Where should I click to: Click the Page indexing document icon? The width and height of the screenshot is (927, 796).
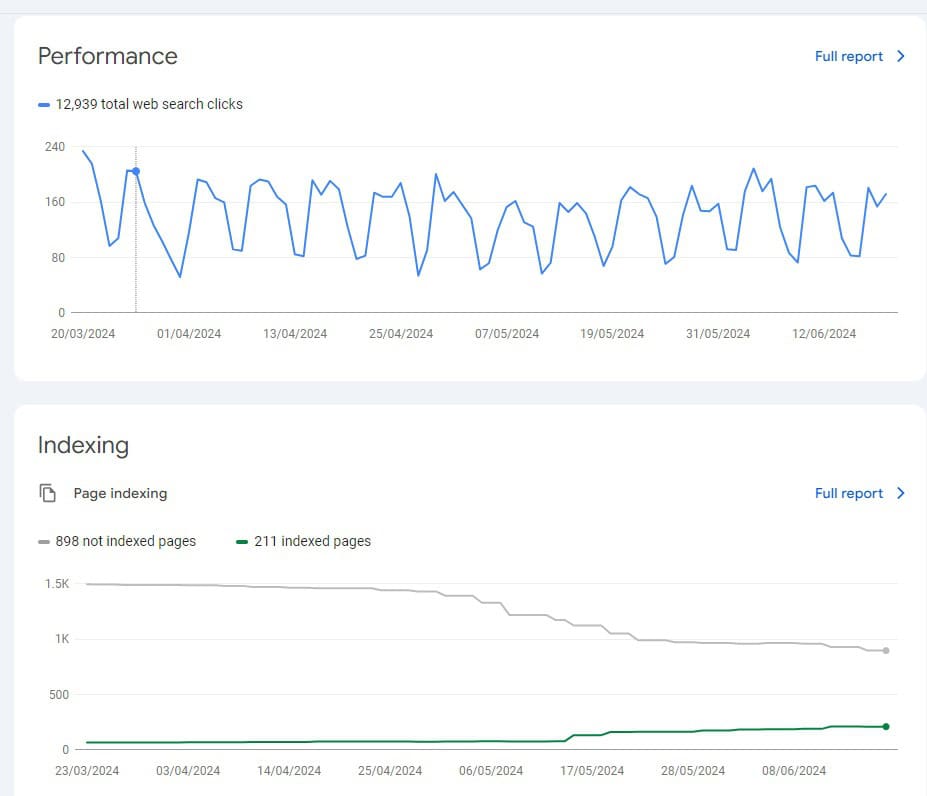47,493
